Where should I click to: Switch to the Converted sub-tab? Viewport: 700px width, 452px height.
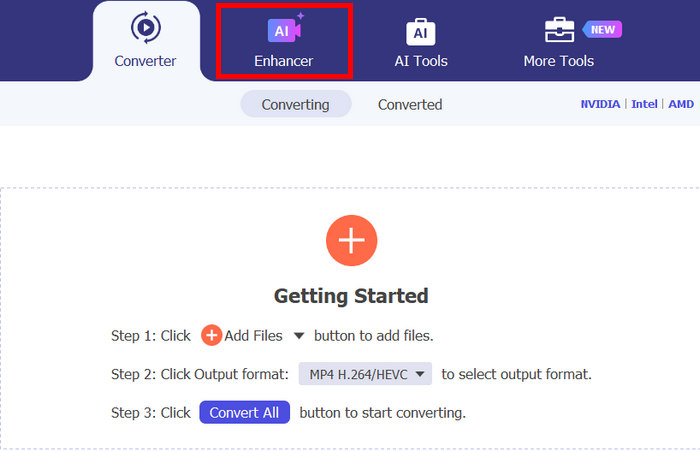[410, 104]
